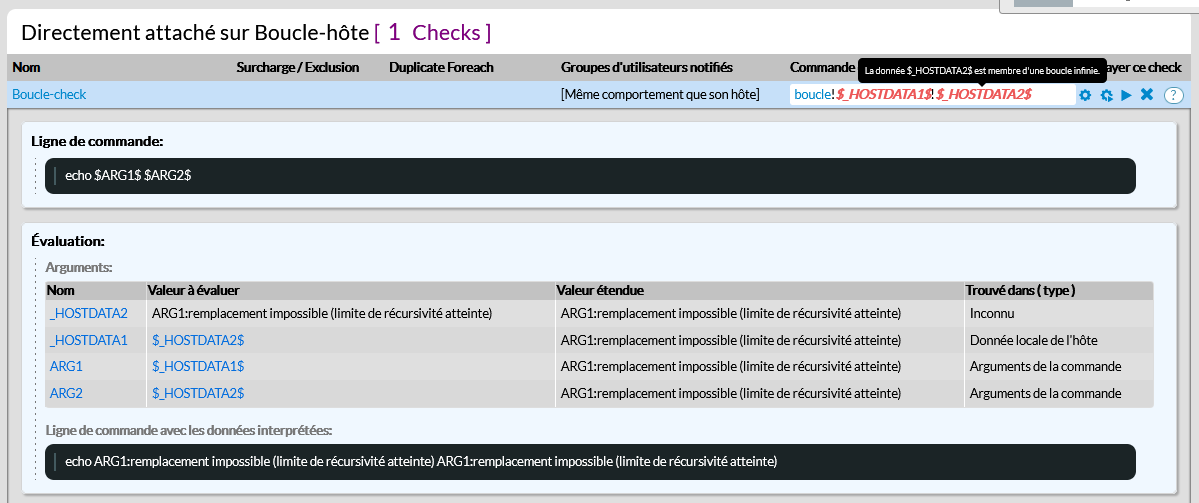Click the gear with refresh arrows icon
Viewport: 1199px width, 503px height.
tap(1106, 95)
